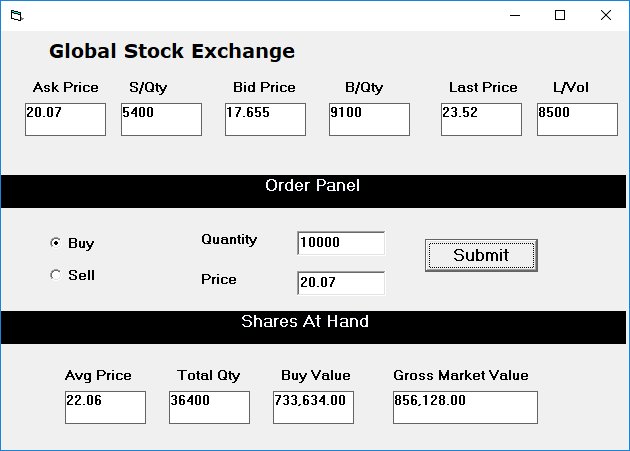Click the order Price input field

[x=341, y=283]
